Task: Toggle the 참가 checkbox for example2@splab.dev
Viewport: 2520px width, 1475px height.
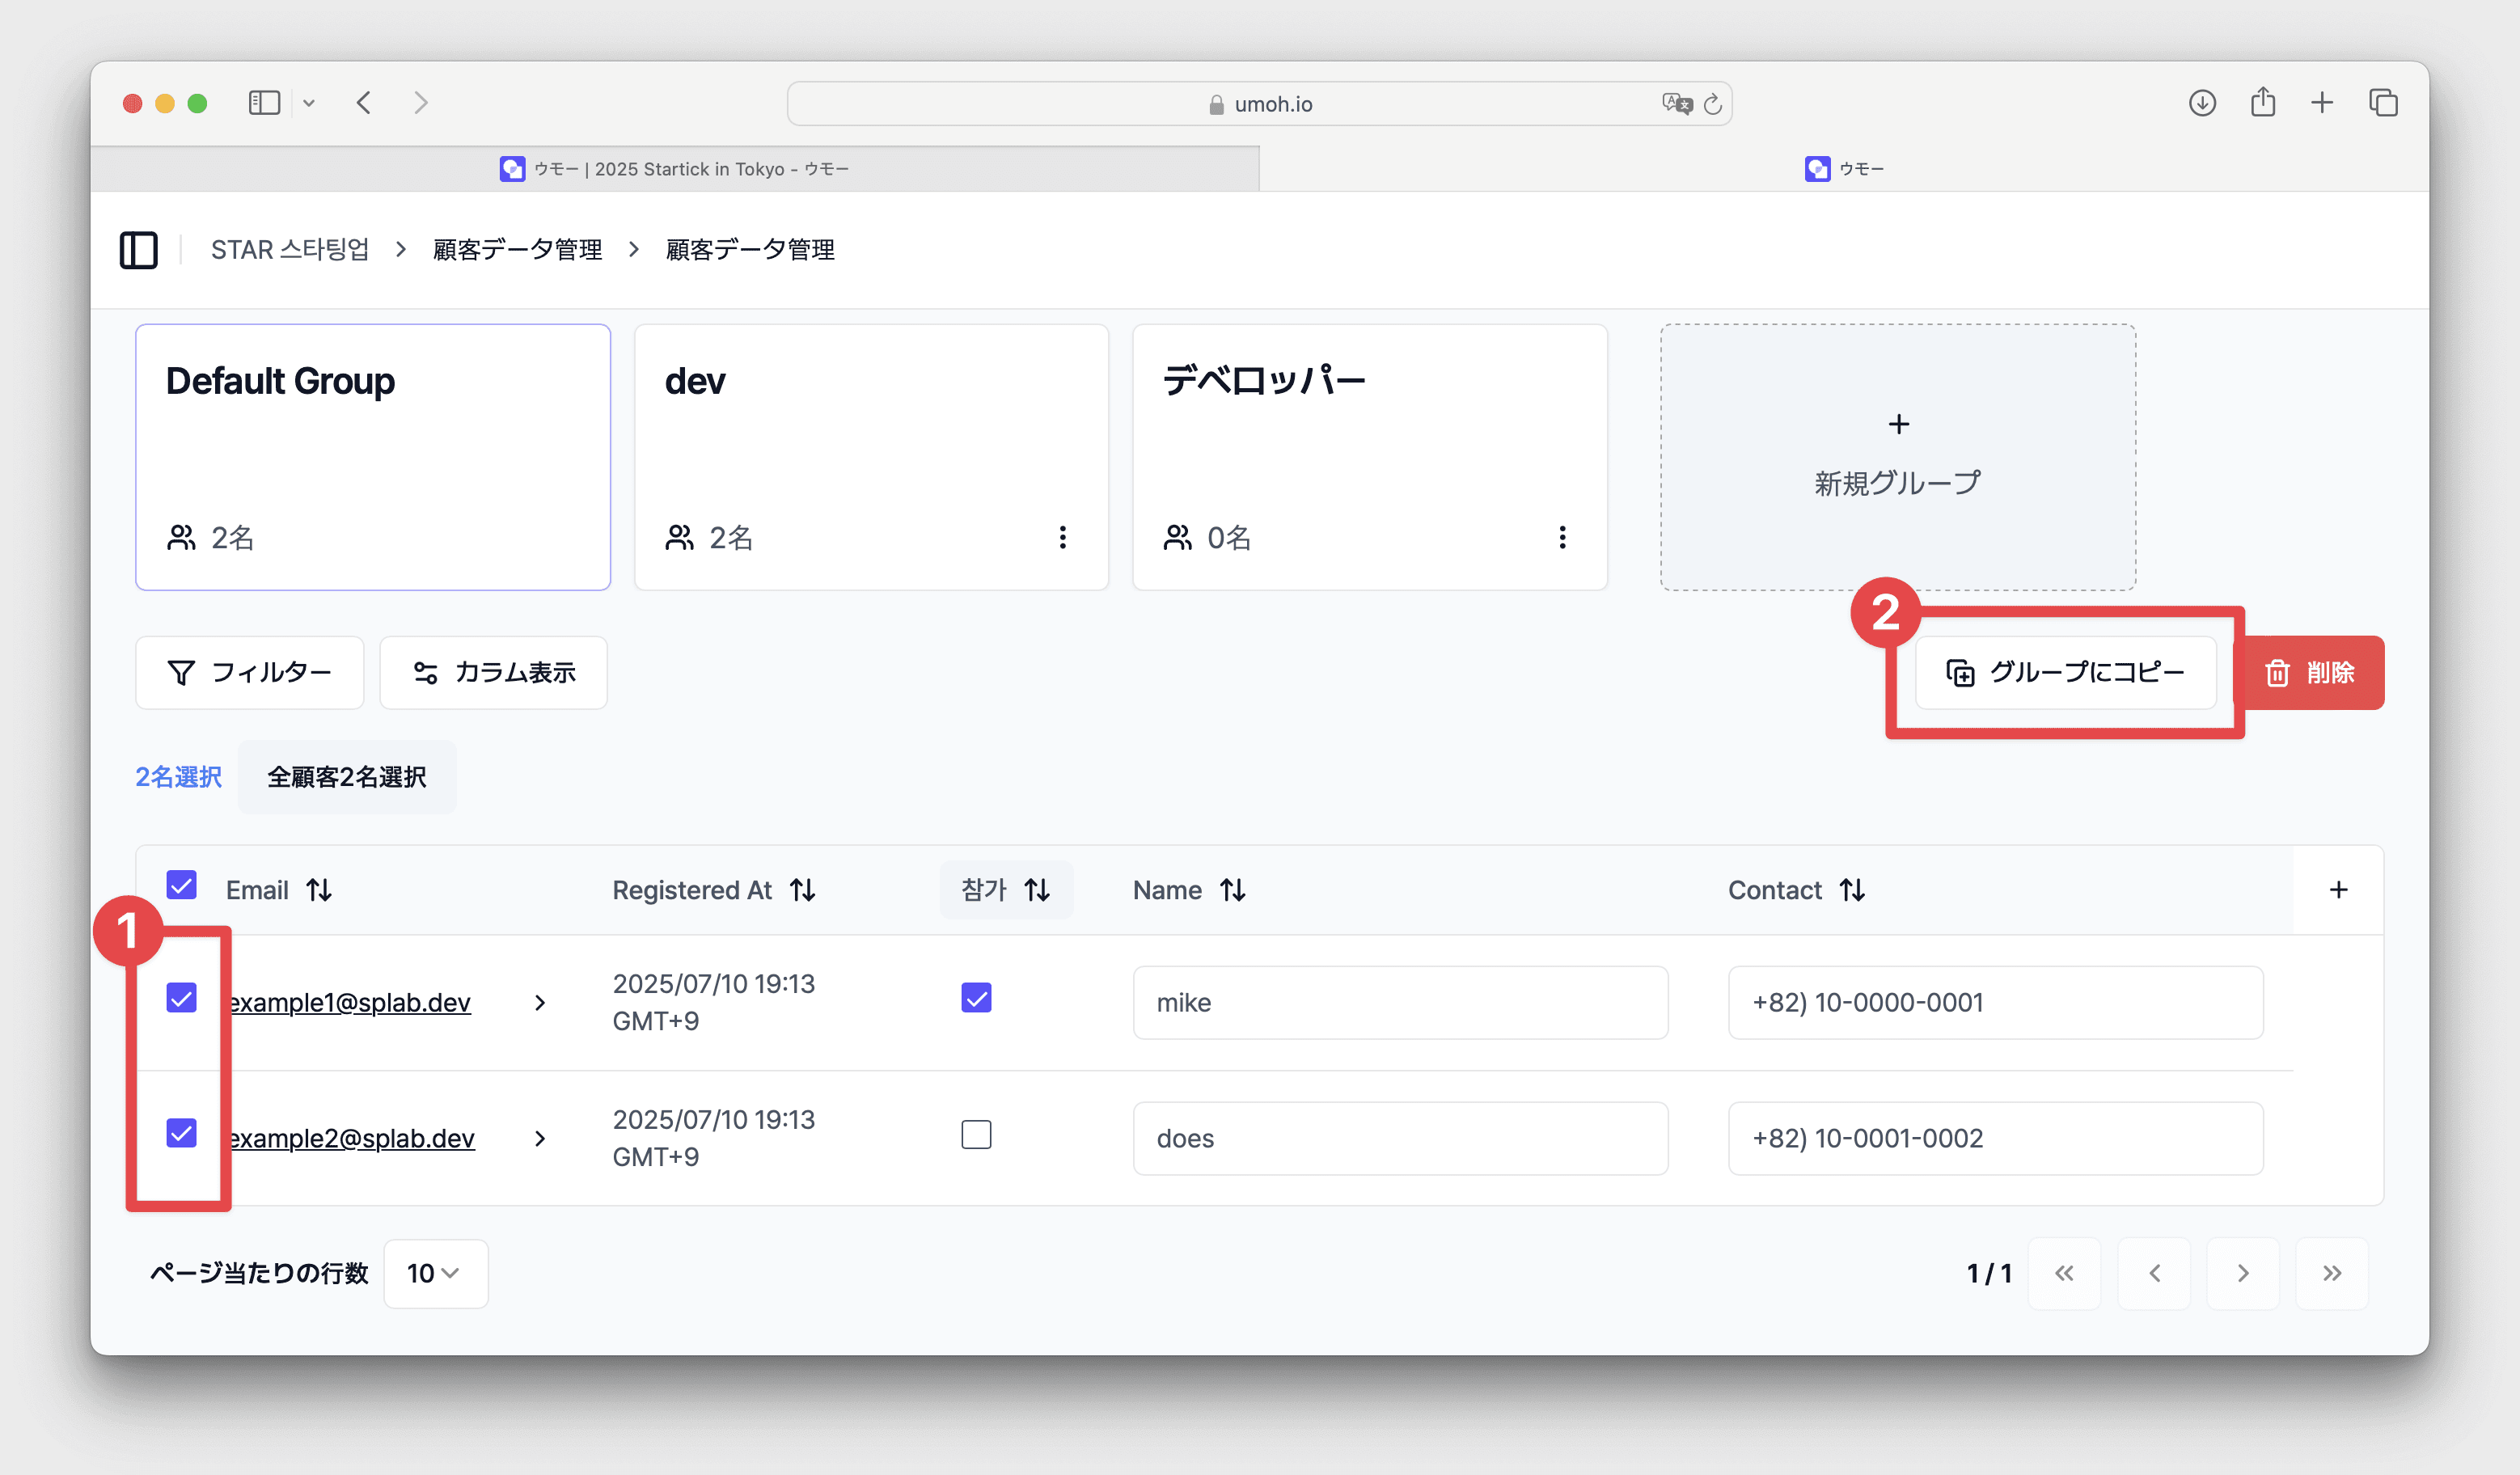Action: (x=976, y=1134)
